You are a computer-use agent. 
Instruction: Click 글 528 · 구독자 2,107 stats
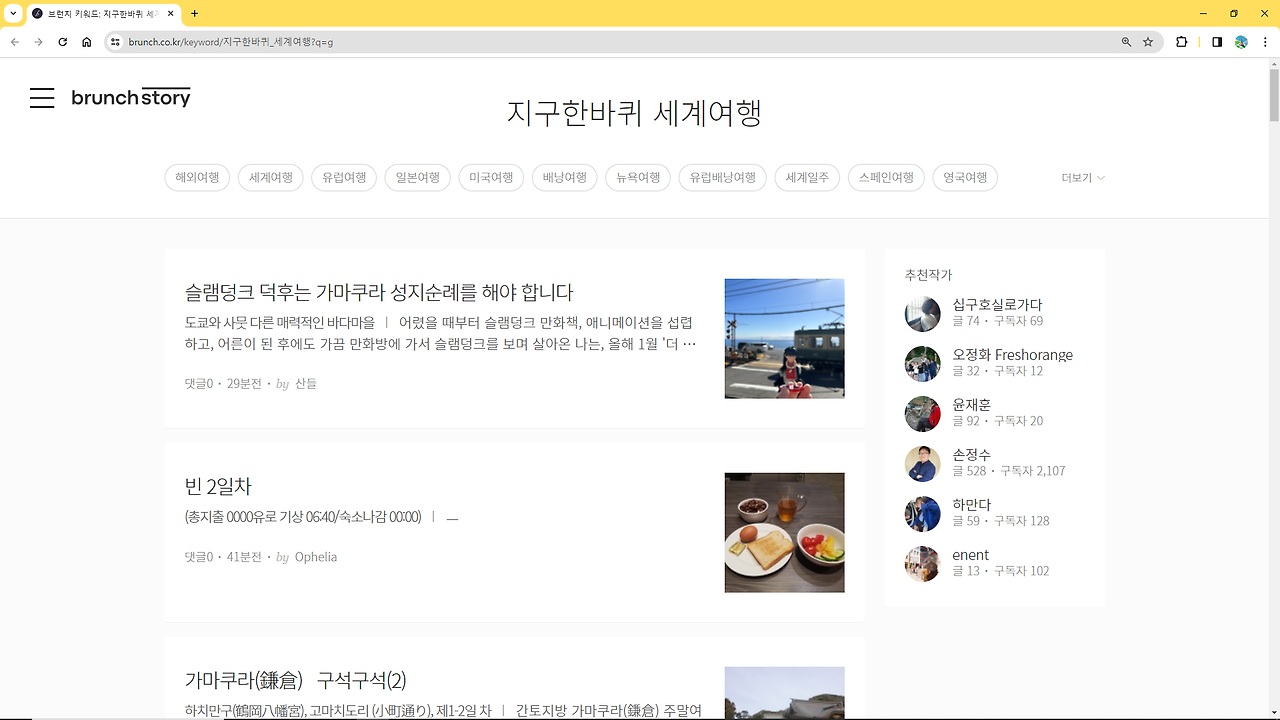(x=1008, y=471)
